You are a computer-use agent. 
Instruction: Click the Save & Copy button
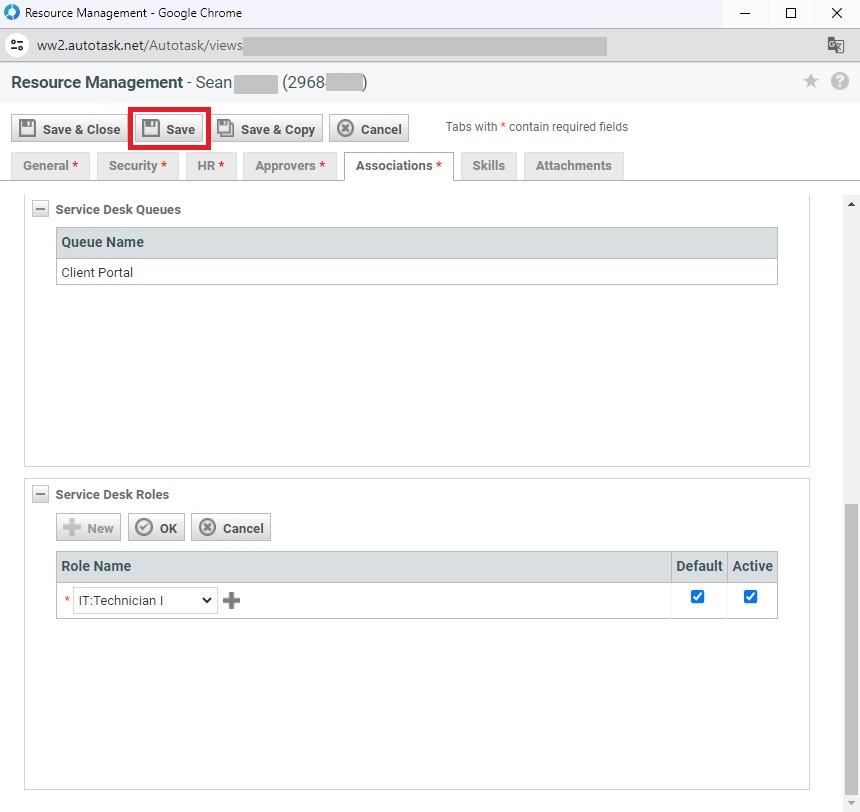267,129
